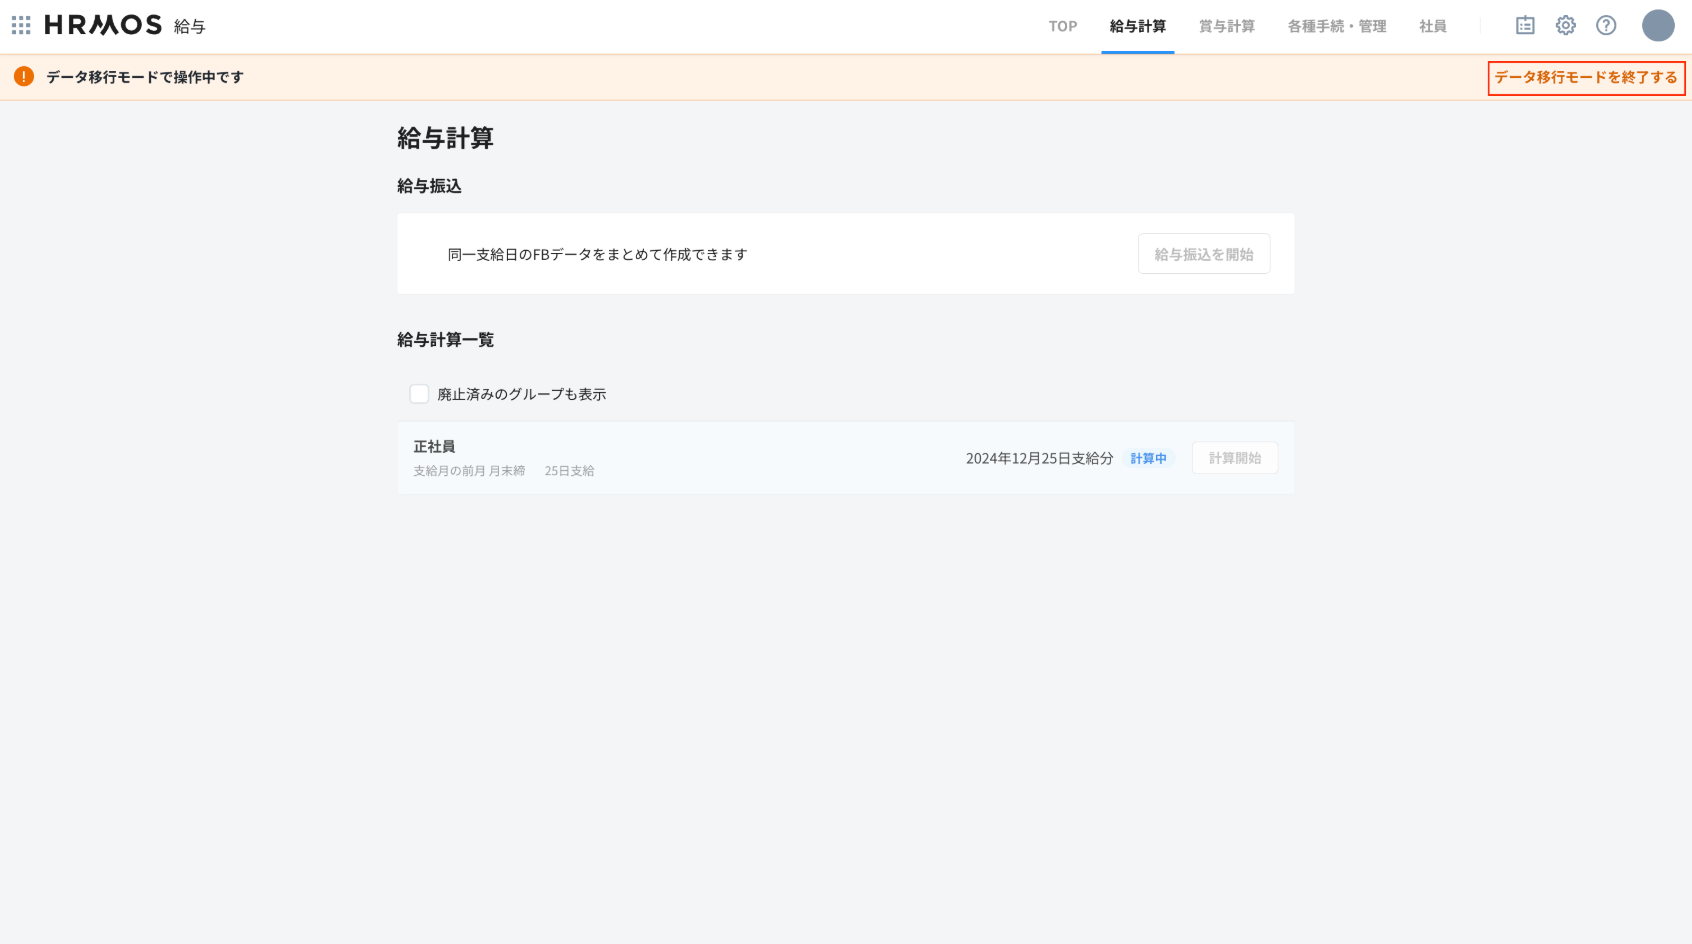1692x944 pixels.
Task: Click the HRMOS logo
Action: 103,25
